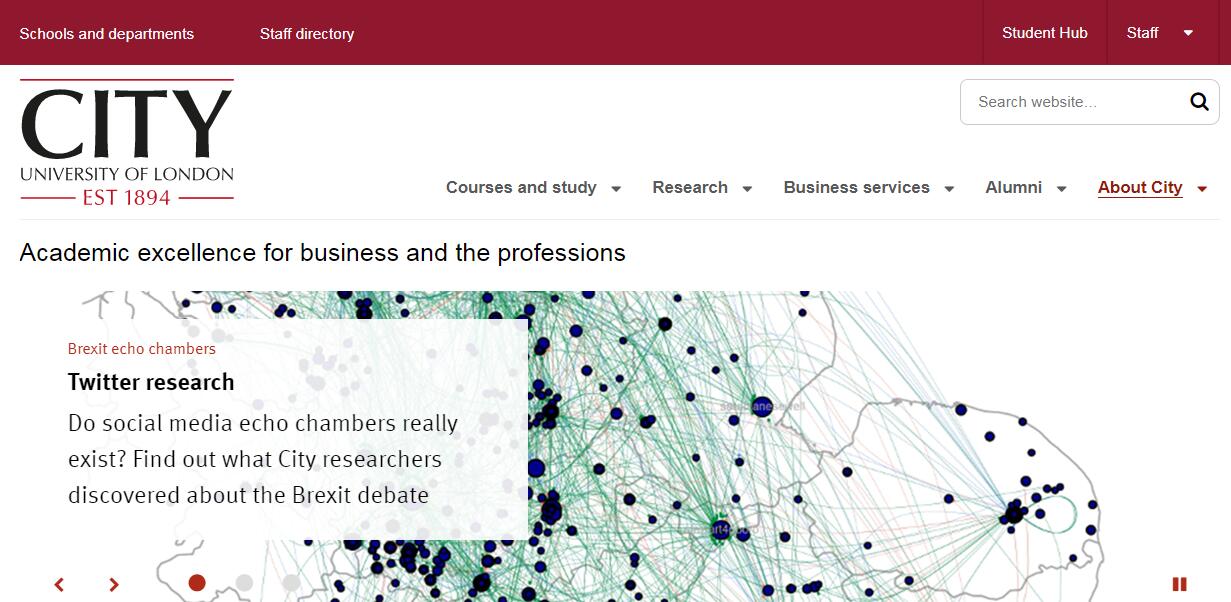1231x602 pixels.
Task: Advance to the next carousel slide
Action: [x=114, y=584]
